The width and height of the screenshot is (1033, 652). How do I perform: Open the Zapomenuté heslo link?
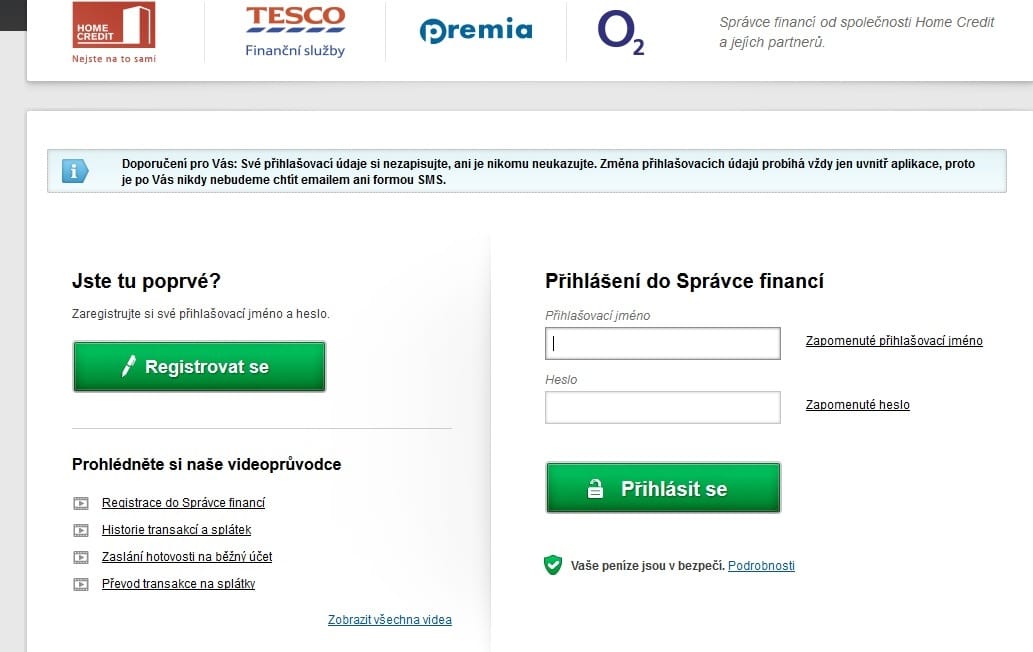coord(858,404)
